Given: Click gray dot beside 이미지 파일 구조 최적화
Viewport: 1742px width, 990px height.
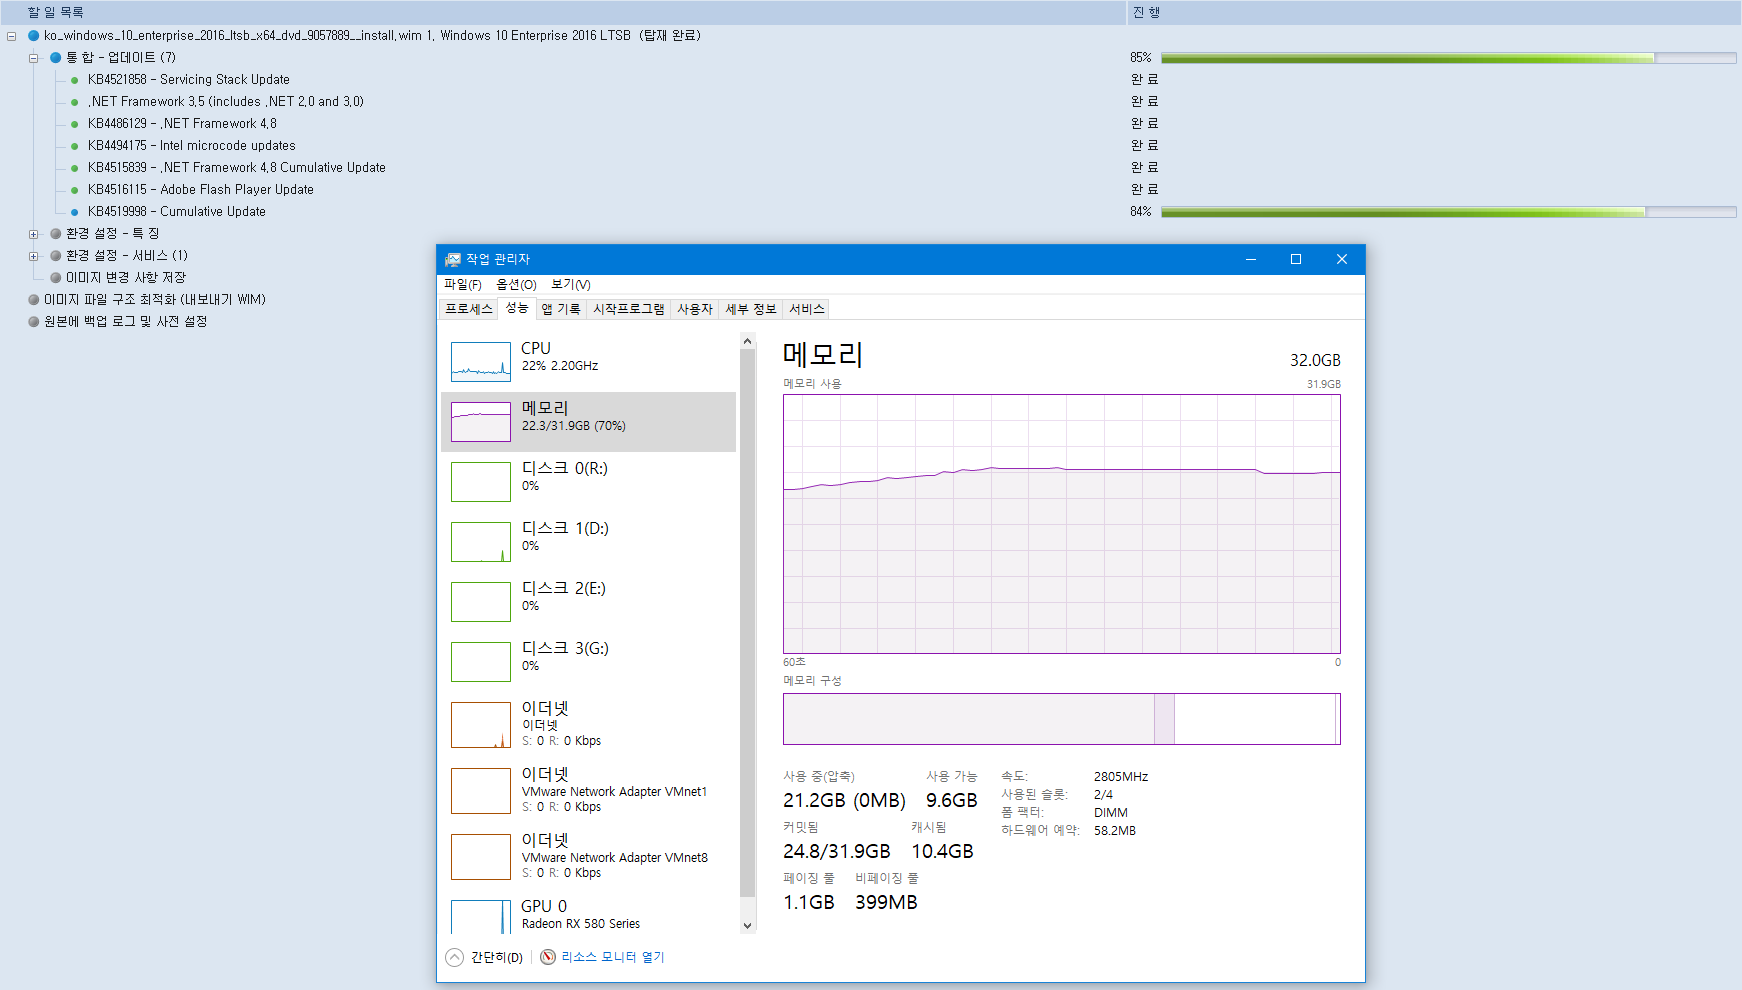Looking at the screenshot, I should click(x=34, y=300).
